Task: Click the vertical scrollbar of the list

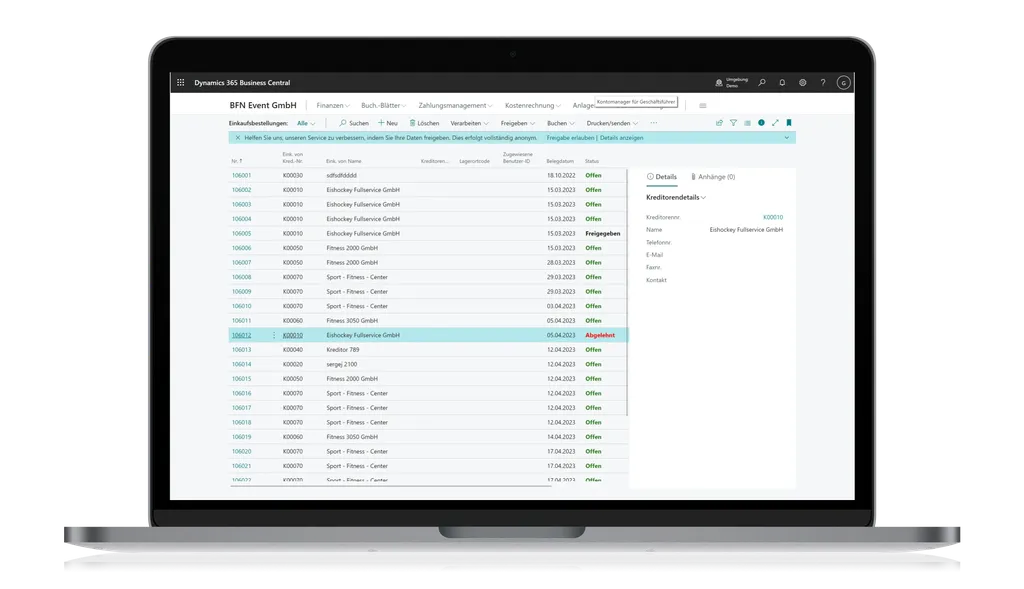Action: 627,293
